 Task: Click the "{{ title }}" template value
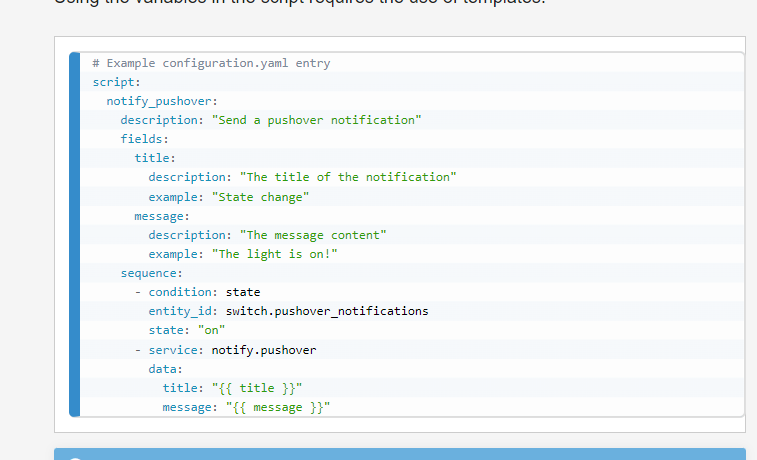(x=257, y=388)
